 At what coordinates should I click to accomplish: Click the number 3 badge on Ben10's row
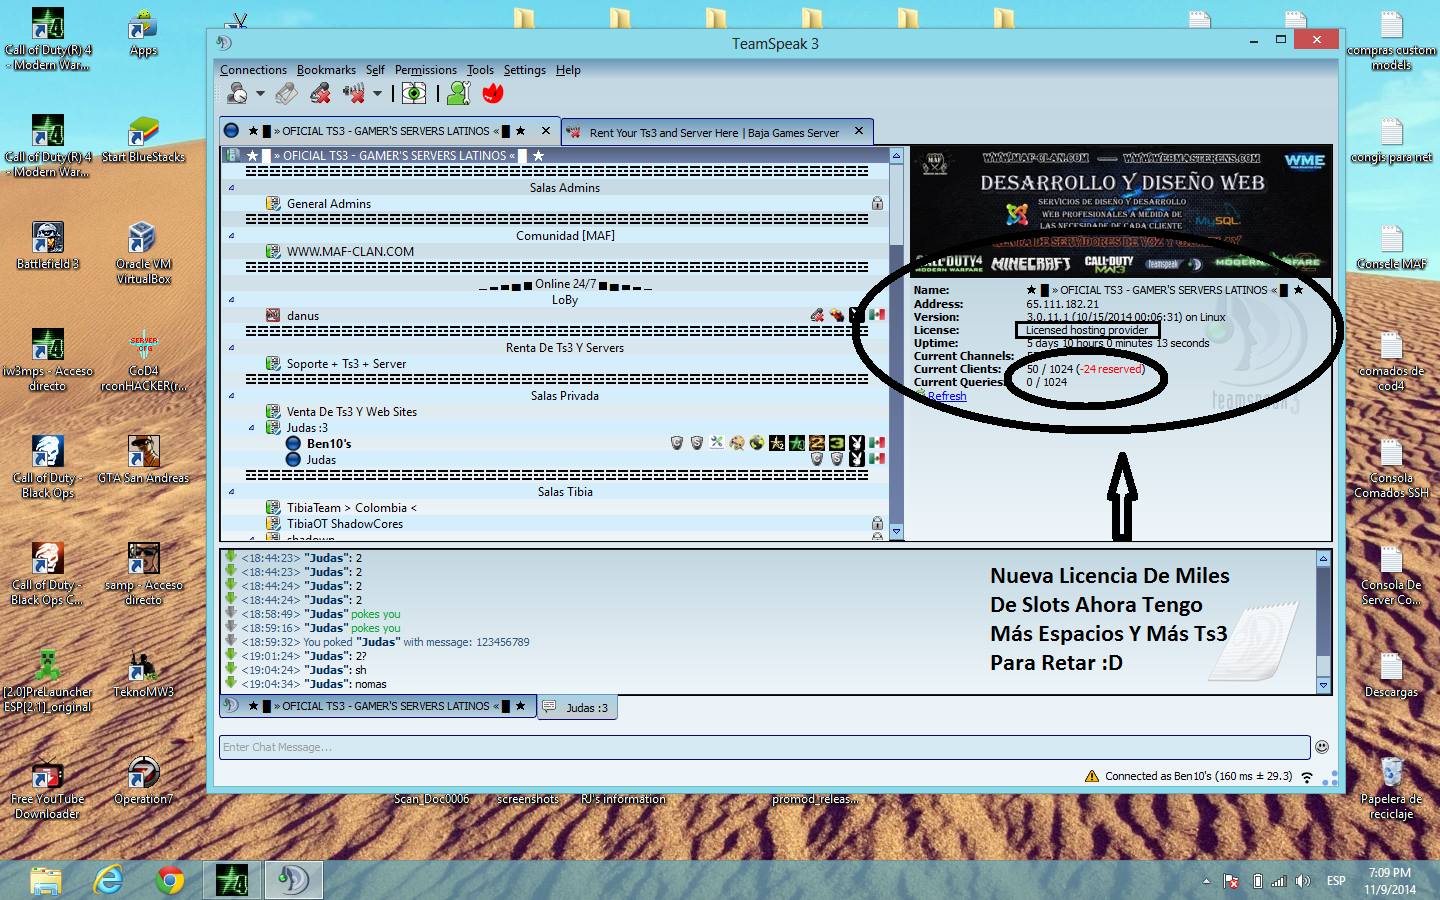pos(837,443)
